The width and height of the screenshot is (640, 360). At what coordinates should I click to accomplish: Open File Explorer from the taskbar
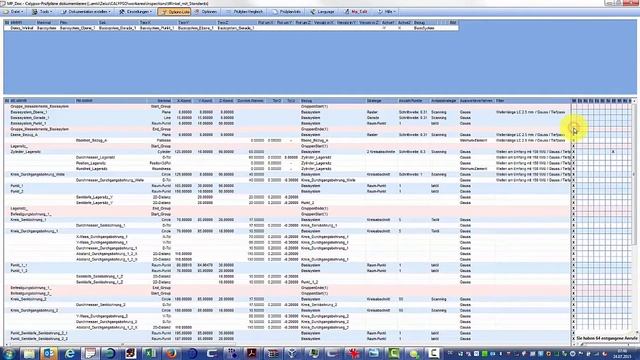point(29,353)
